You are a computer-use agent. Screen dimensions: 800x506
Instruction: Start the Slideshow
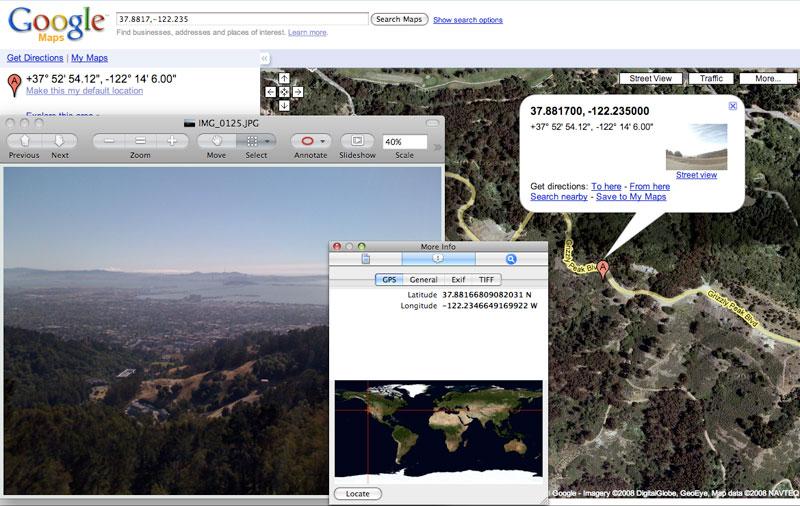tap(357, 141)
